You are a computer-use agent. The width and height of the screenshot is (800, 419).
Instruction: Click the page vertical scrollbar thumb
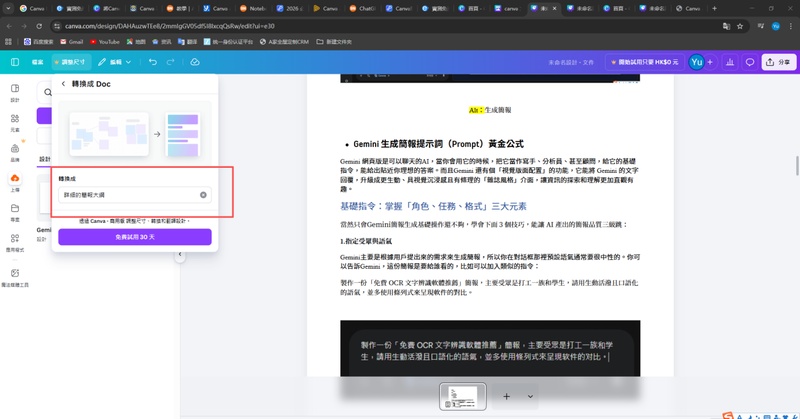click(x=797, y=166)
